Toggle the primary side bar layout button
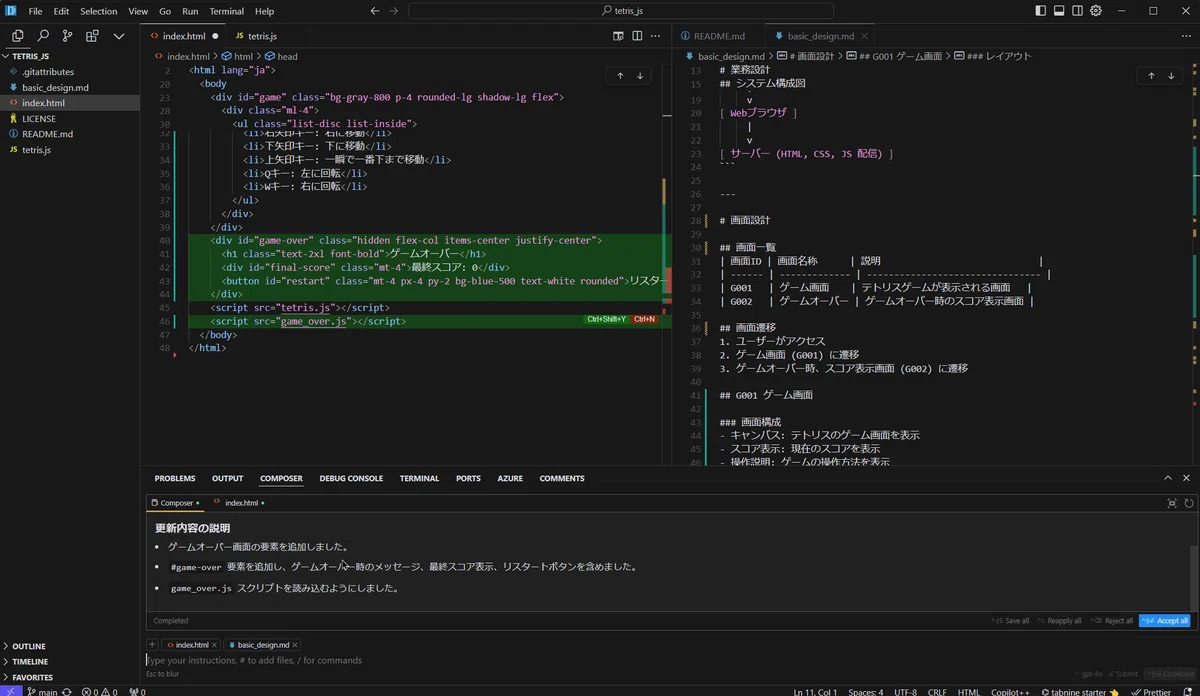Viewport: 1200px width, 696px height. pyautogui.click(x=1042, y=11)
